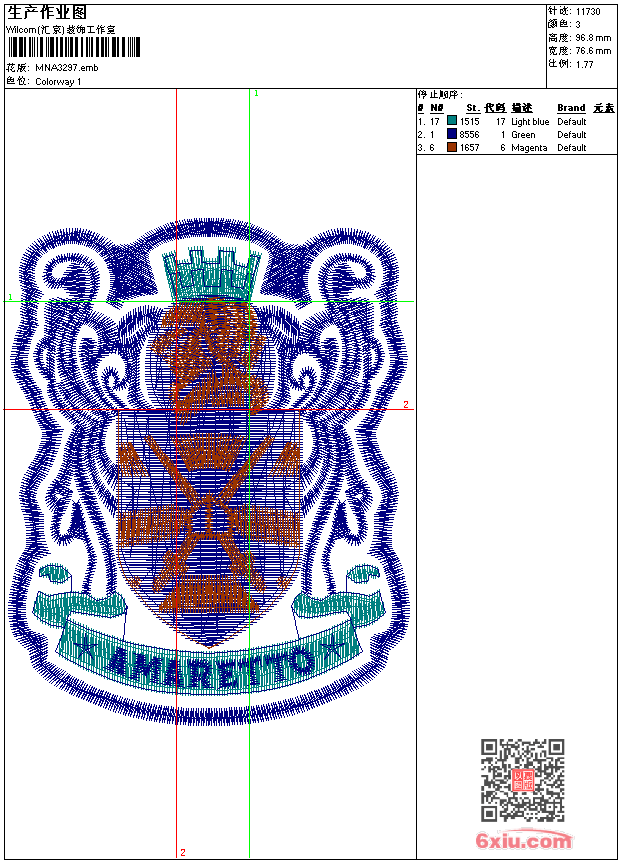The height and width of the screenshot is (860, 620).
Task: Select the Green description cell
Action: pos(523,135)
